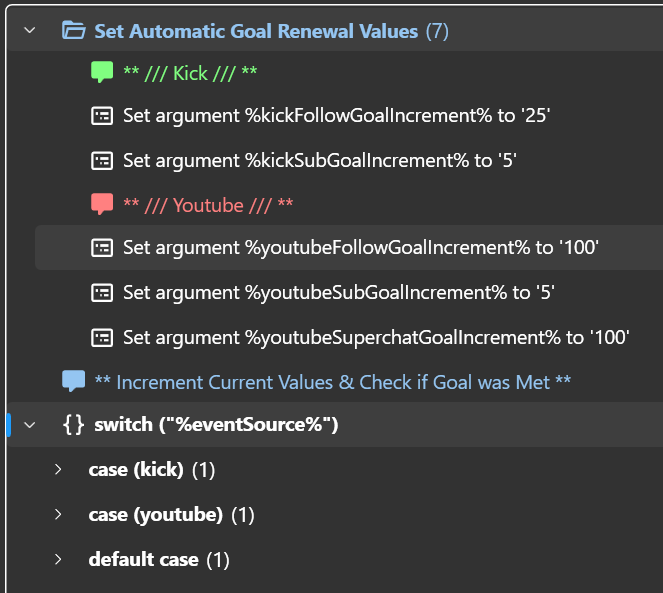This screenshot has width=663, height=593.
Task: Click the curly braces switch icon
Action: (x=73, y=426)
